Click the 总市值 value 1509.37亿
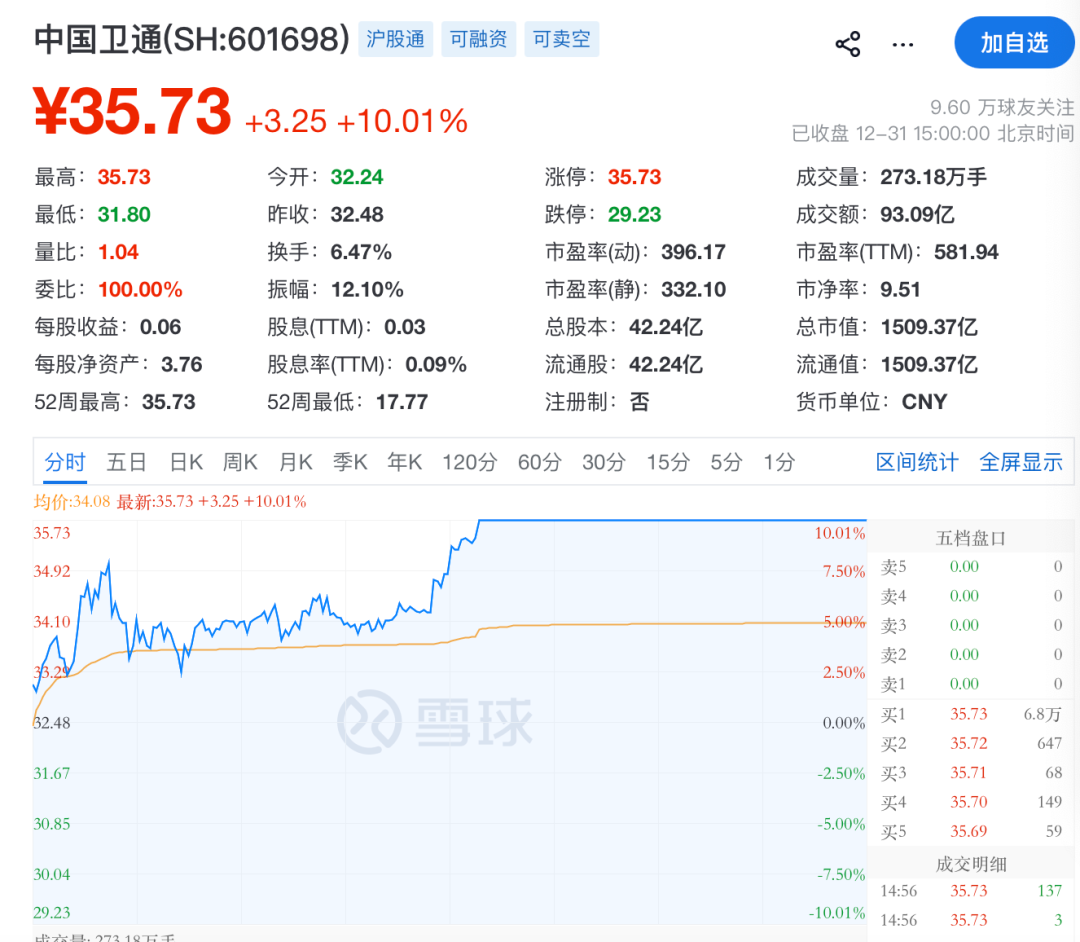Viewport: 1080px width, 942px height. [x=928, y=326]
